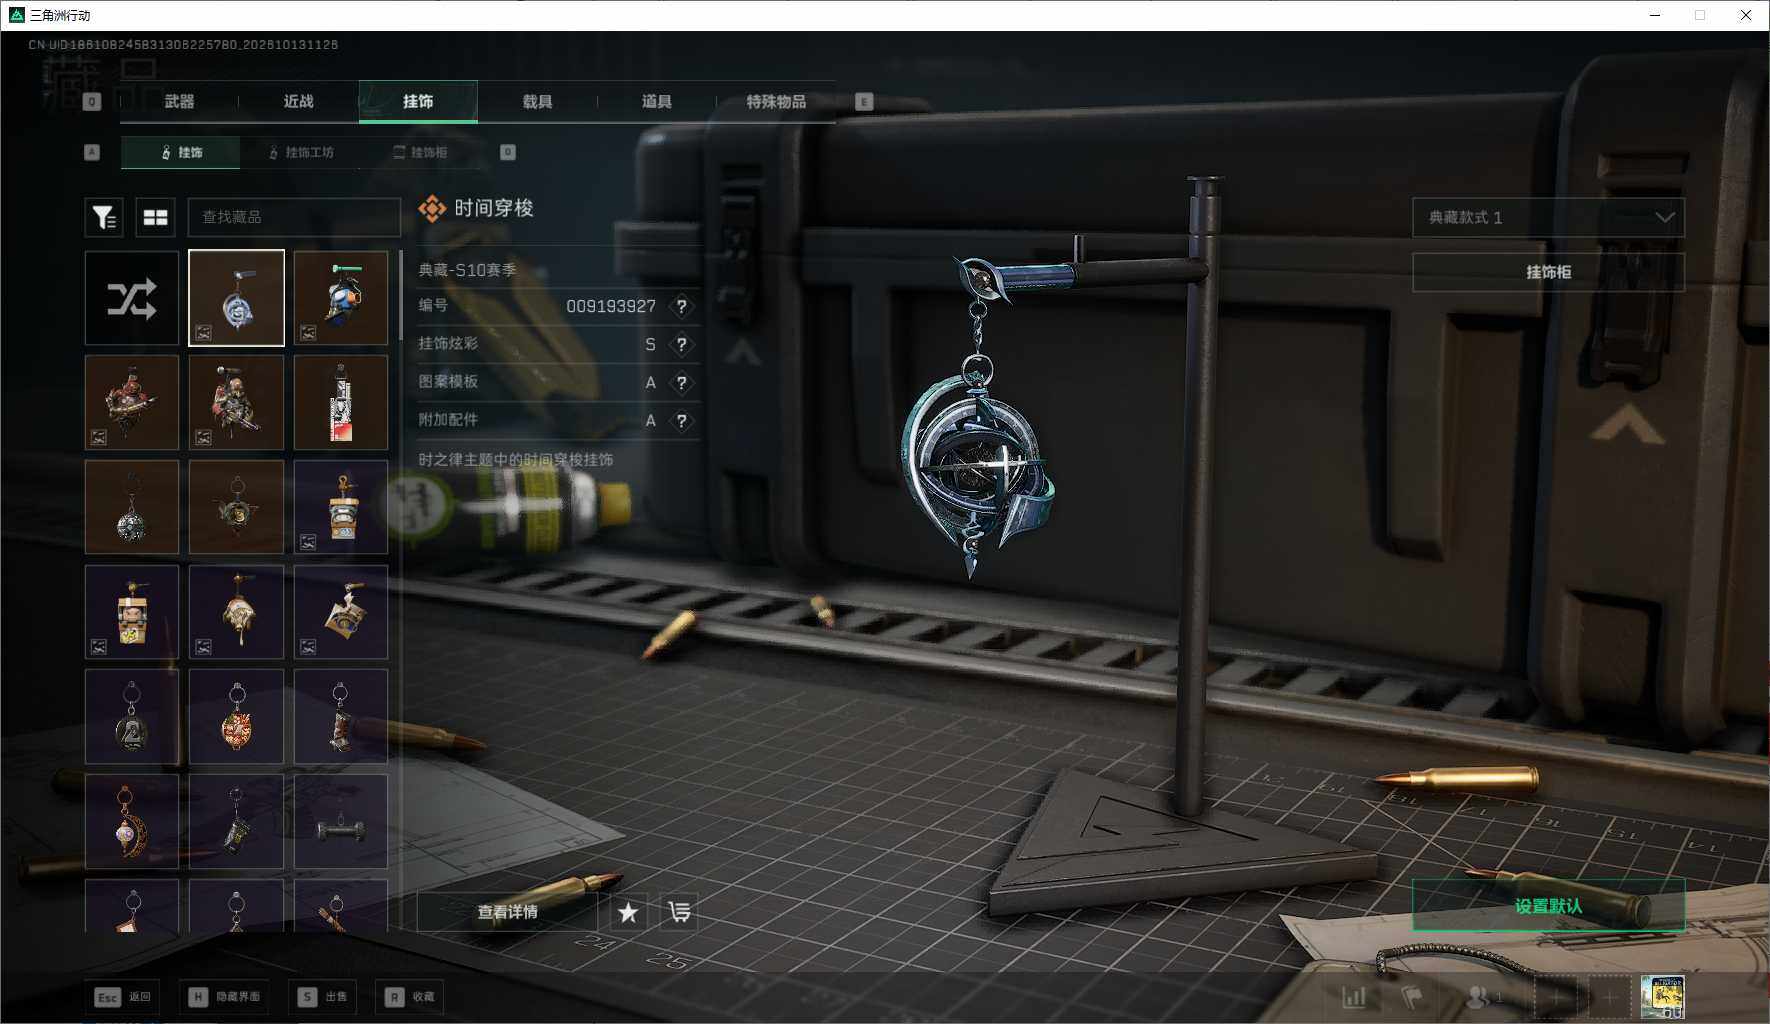This screenshot has height=1024, width=1770.
Task: Click the S 出售 button
Action: [x=322, y=997]
